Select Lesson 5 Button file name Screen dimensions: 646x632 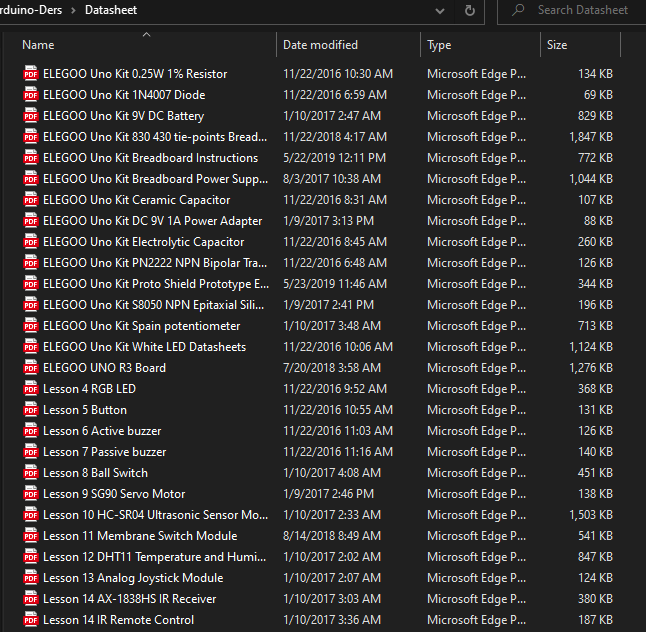pyautogui.click(x=85, y=410)
